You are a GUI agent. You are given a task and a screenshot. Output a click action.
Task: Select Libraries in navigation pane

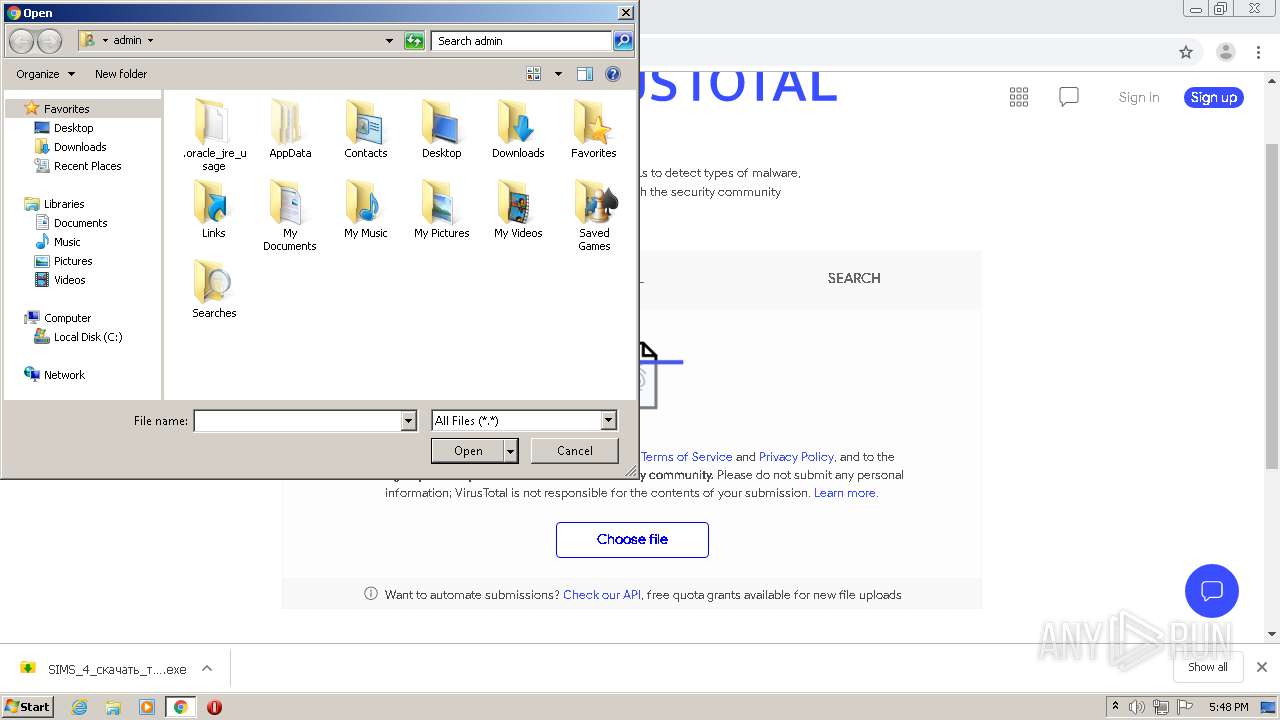click(x=64, y=204)
